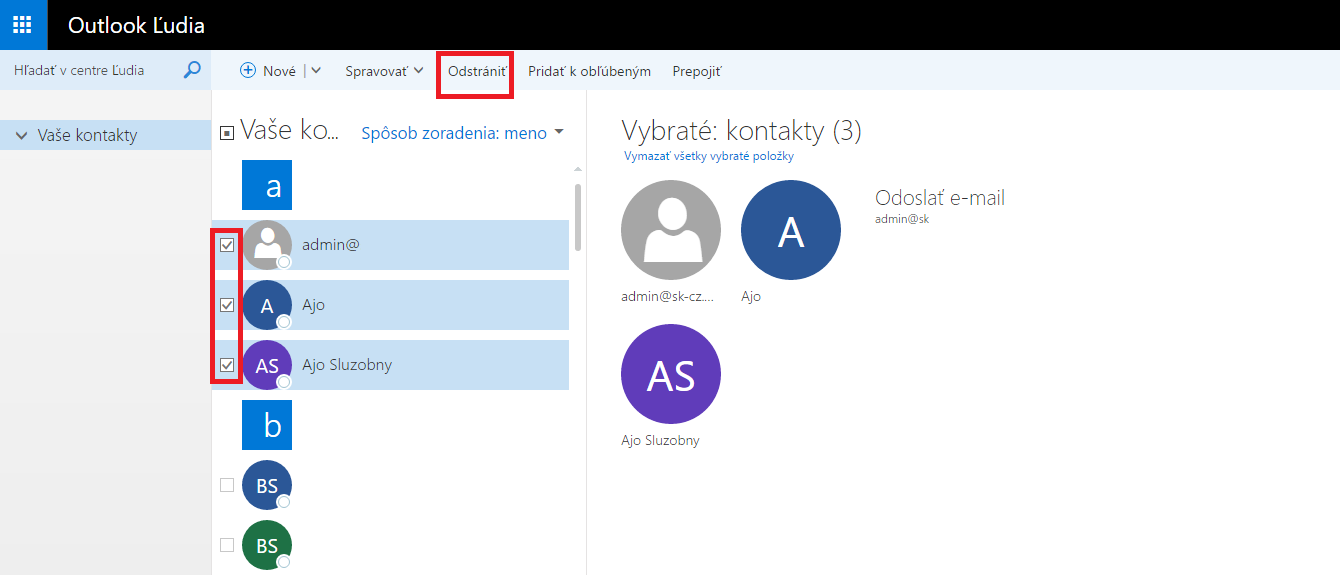Viewport: 1340px width, 575px height.
Task: Click the admin@ name in contact list
Action: coord(330,245)
